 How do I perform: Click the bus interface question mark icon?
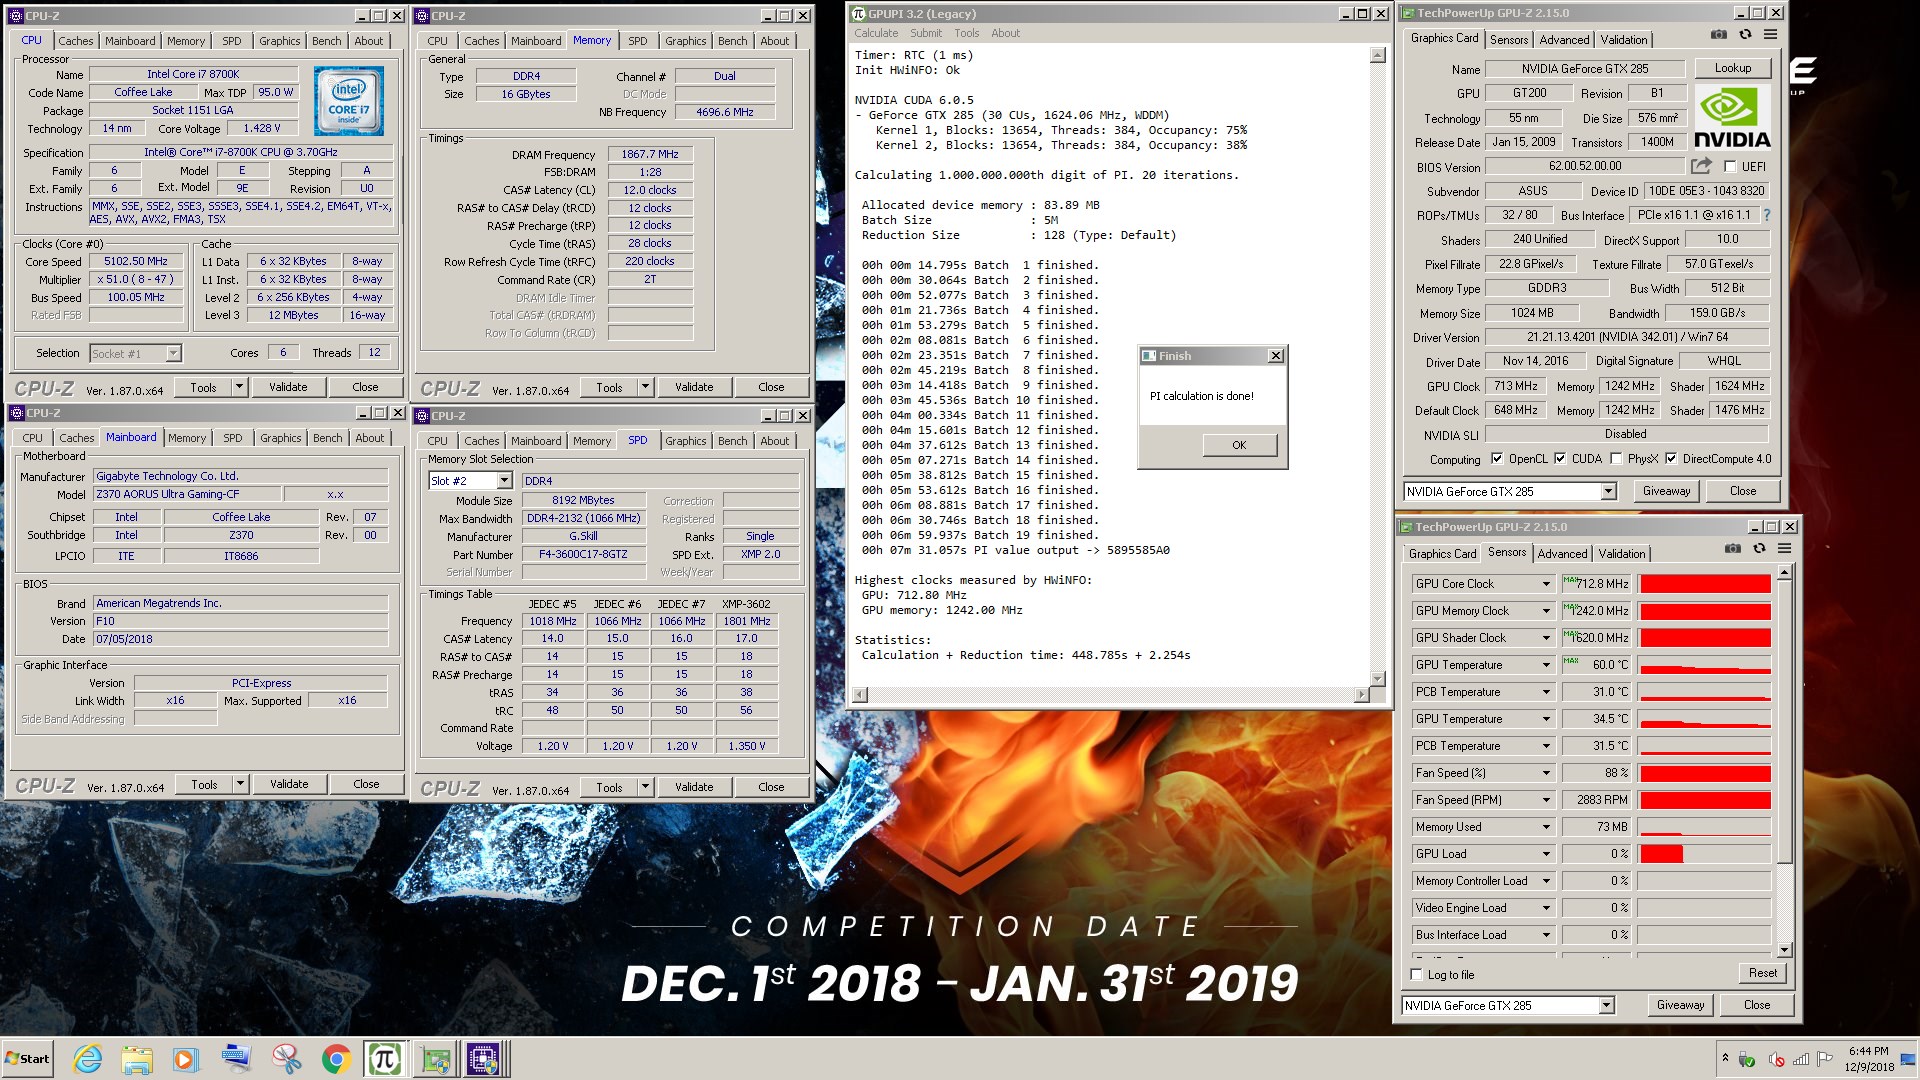pyautogui.click(x=1767, y=215)
